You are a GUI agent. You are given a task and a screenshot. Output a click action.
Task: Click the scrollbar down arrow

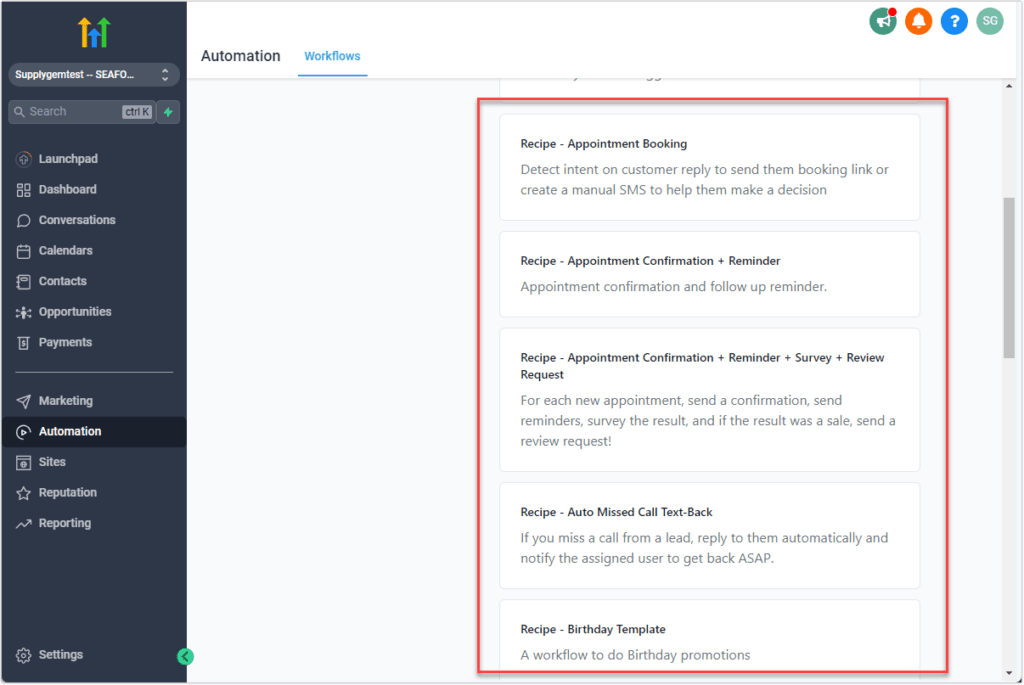tap(1009, 673)
